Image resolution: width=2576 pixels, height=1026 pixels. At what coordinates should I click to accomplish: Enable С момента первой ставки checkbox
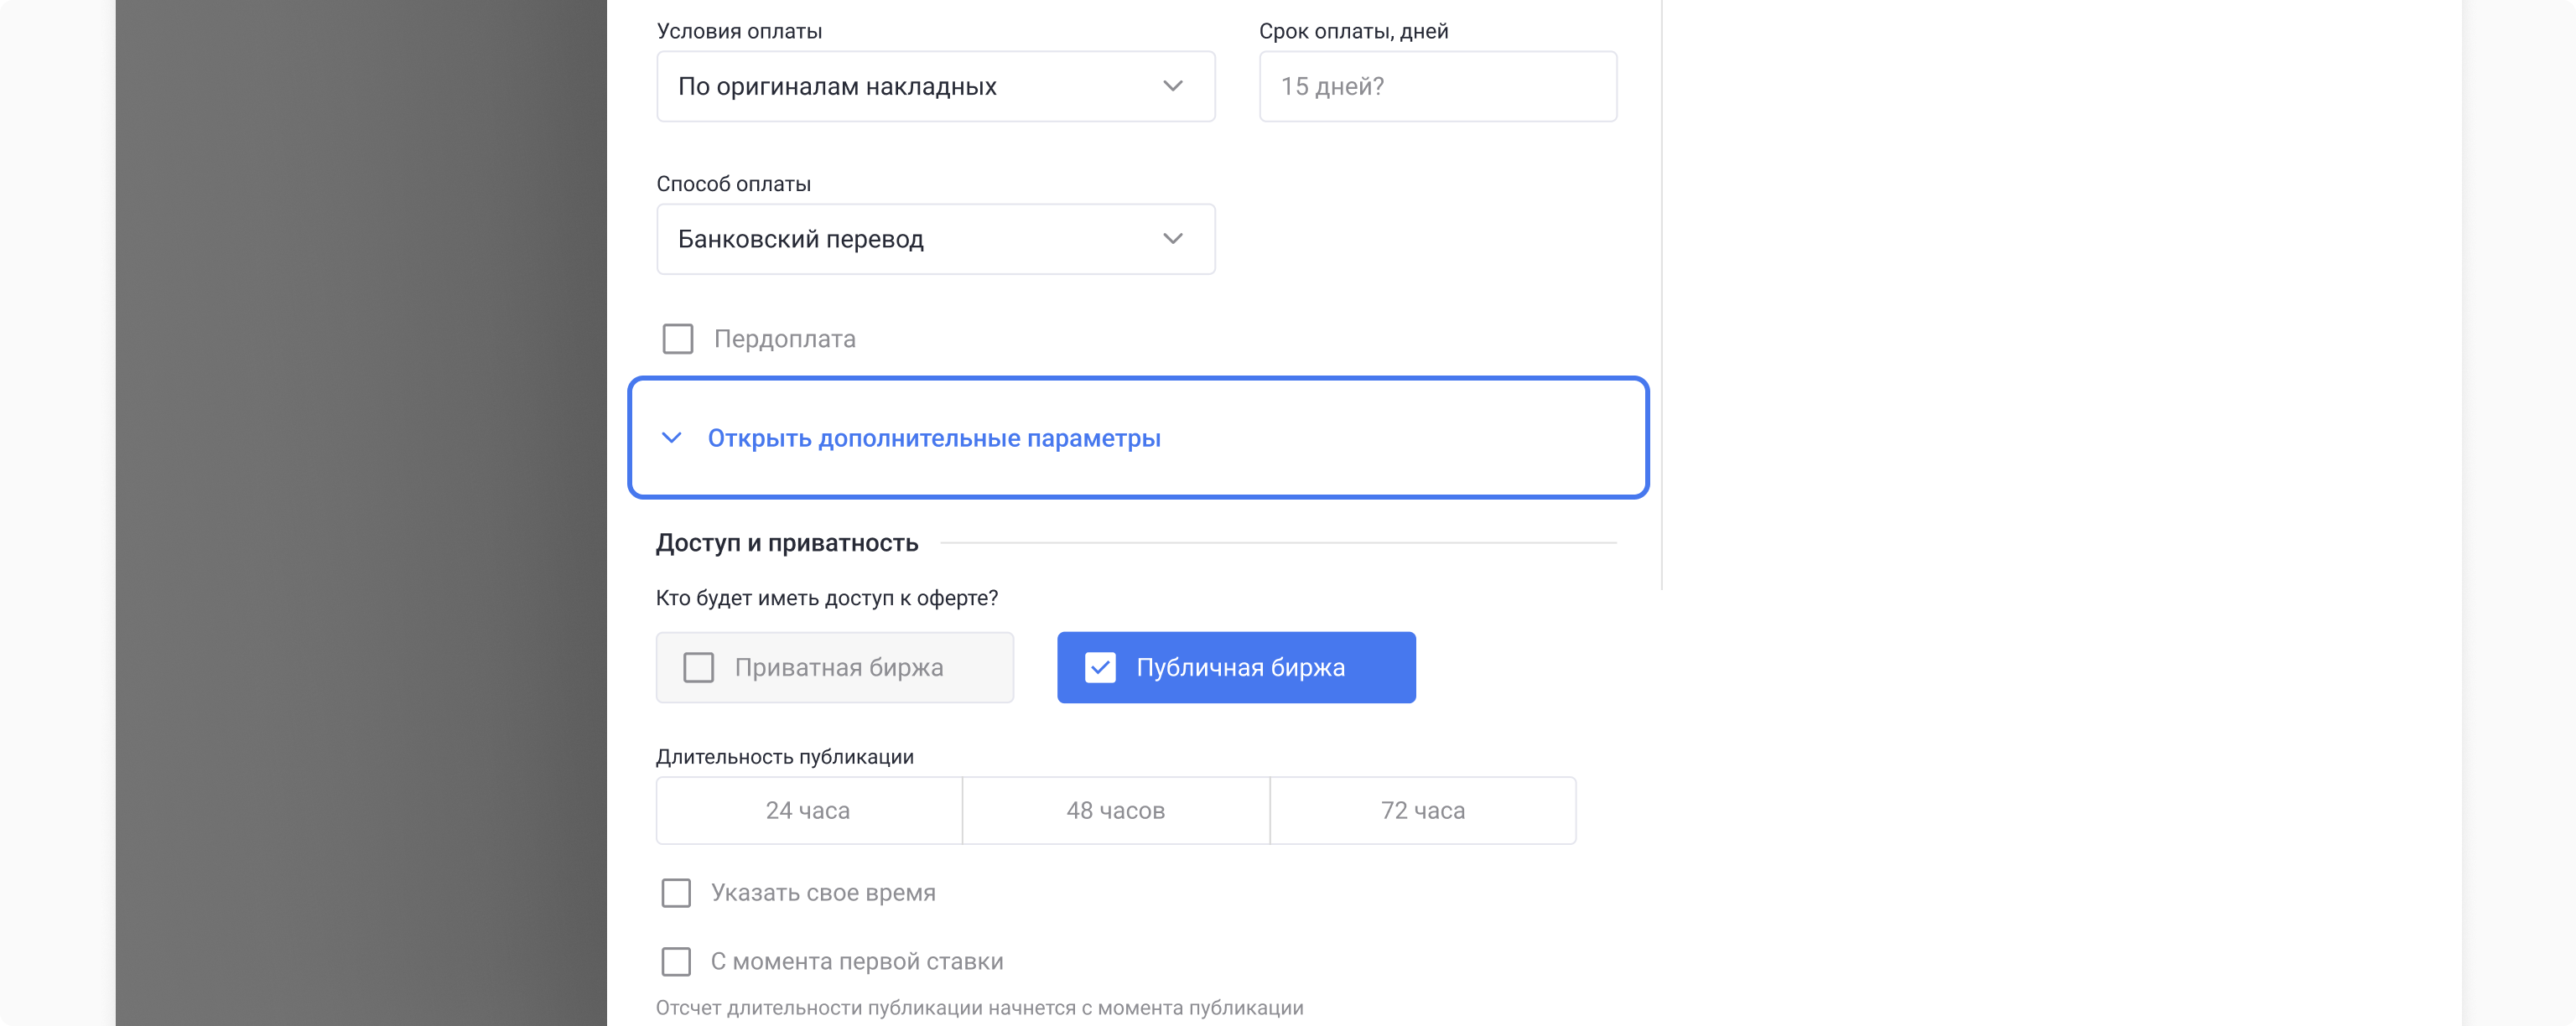pos(676,961)
